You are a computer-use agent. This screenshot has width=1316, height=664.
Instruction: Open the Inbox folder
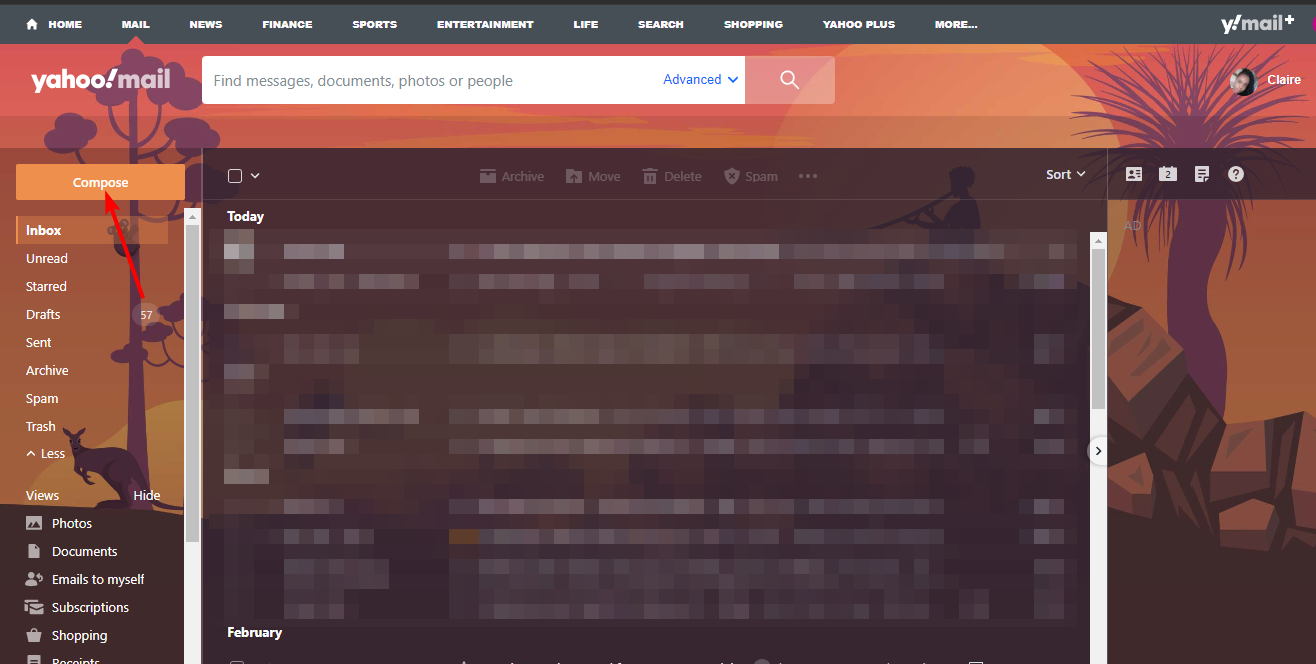tap(92, 230)
